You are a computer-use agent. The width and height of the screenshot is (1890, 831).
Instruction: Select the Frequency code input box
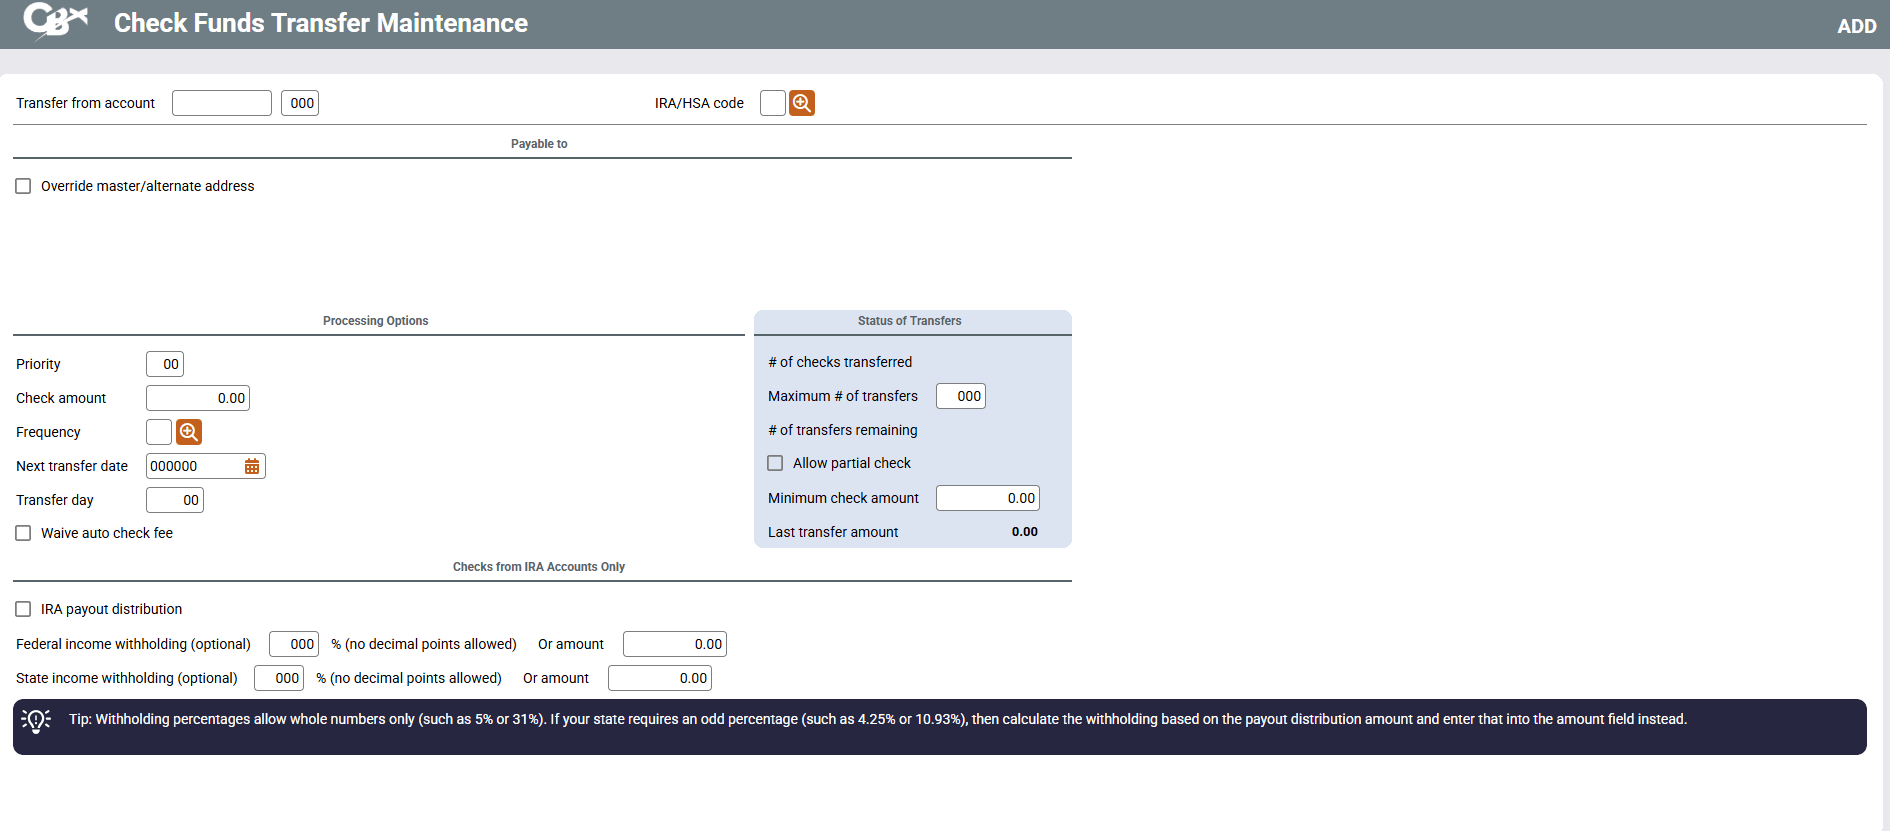click(x=159, y=432)
